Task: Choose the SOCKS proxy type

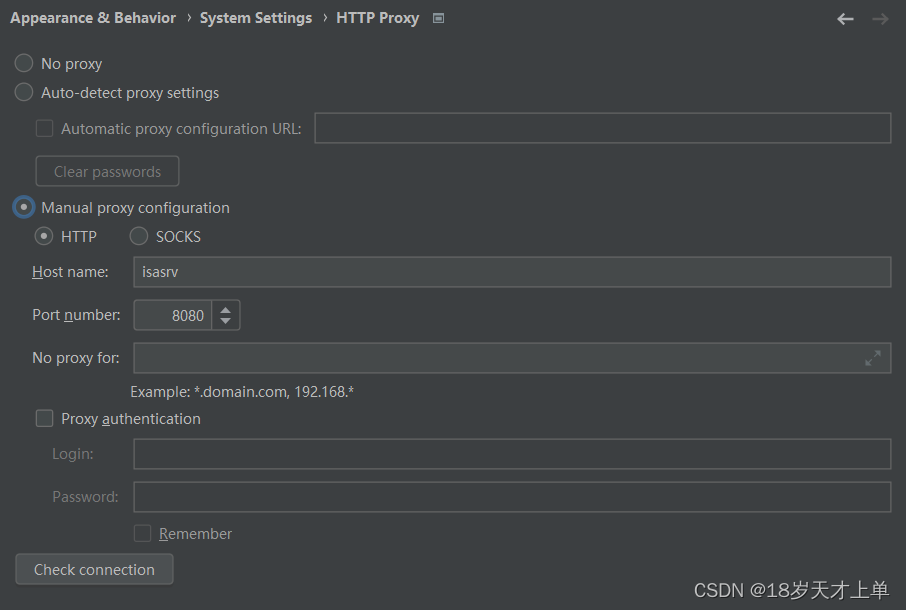Action: click(x=139, y=236)
